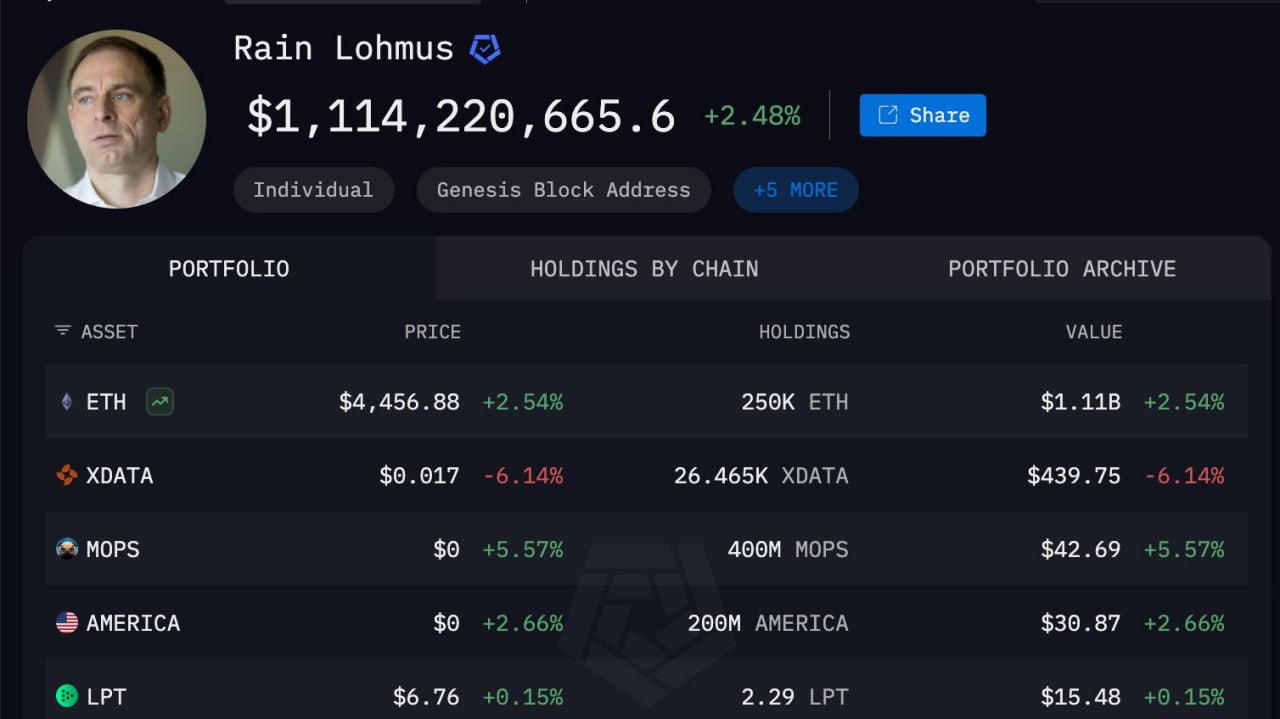
Task: Sort by the HOLDINGS column header
Action: pos(804,332)
